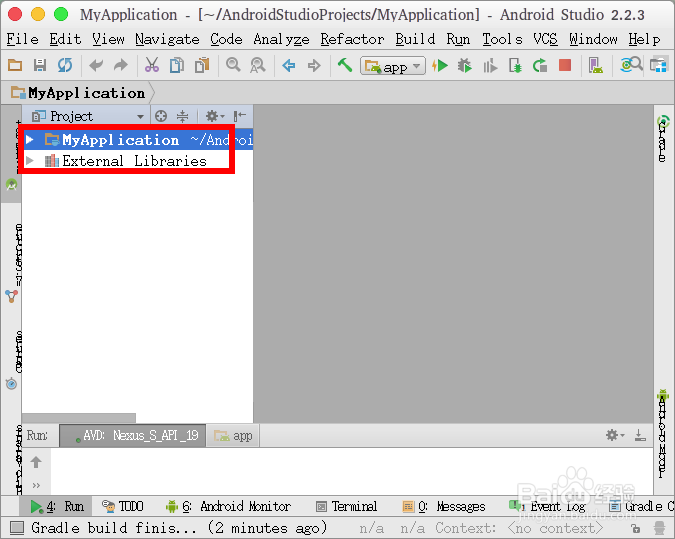Click the tool window quick-access status icon
The height and width of the screenshot is (539, 675).
[17, 527]
